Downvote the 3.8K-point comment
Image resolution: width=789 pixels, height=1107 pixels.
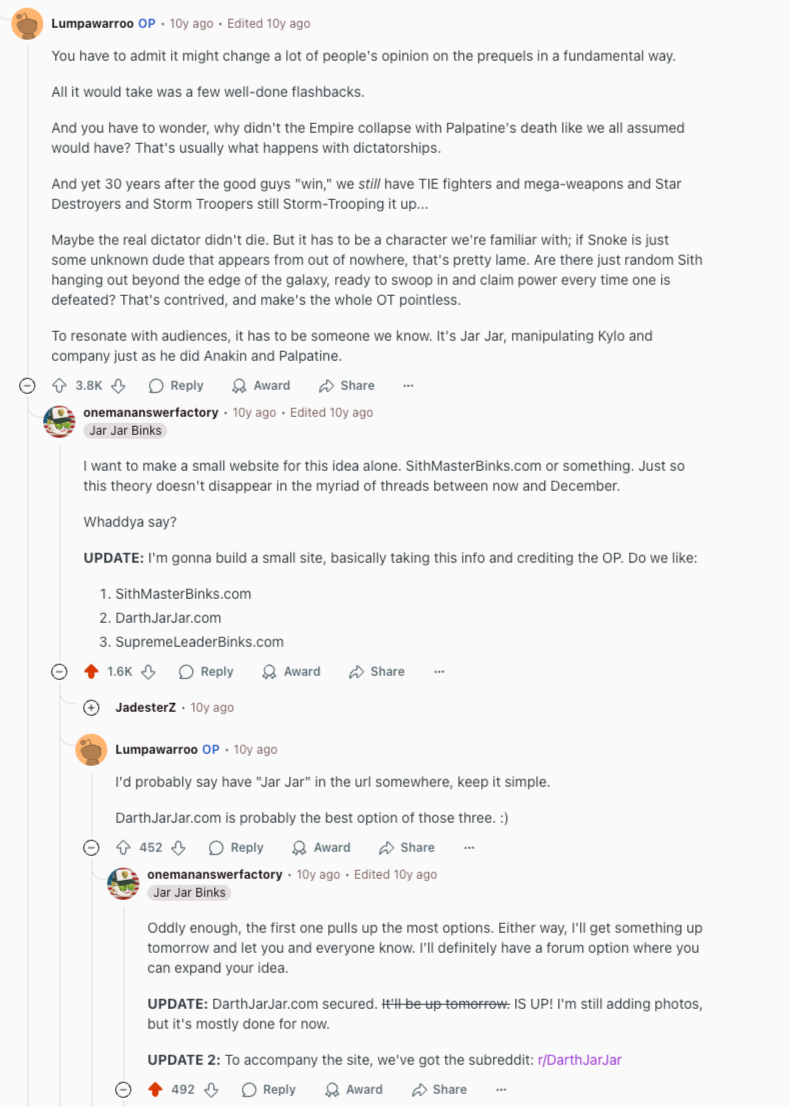tap(118, 386)
